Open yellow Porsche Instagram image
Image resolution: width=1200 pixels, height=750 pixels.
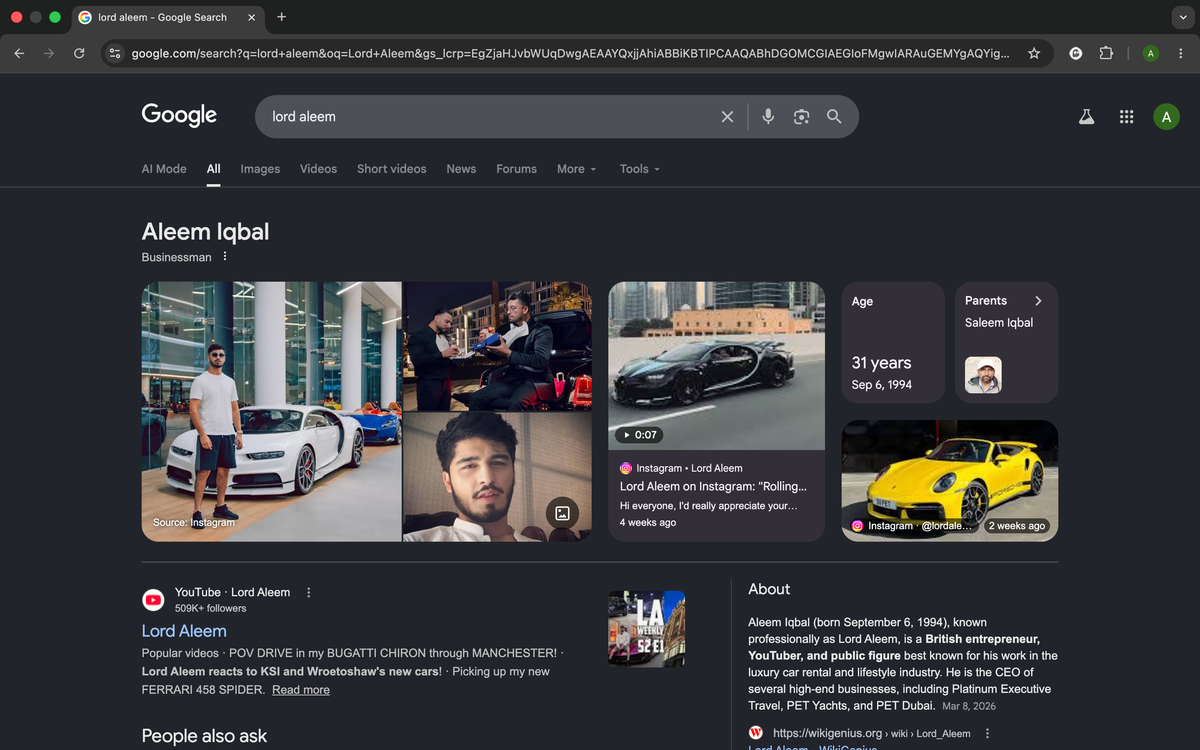[x=950, y=481]
